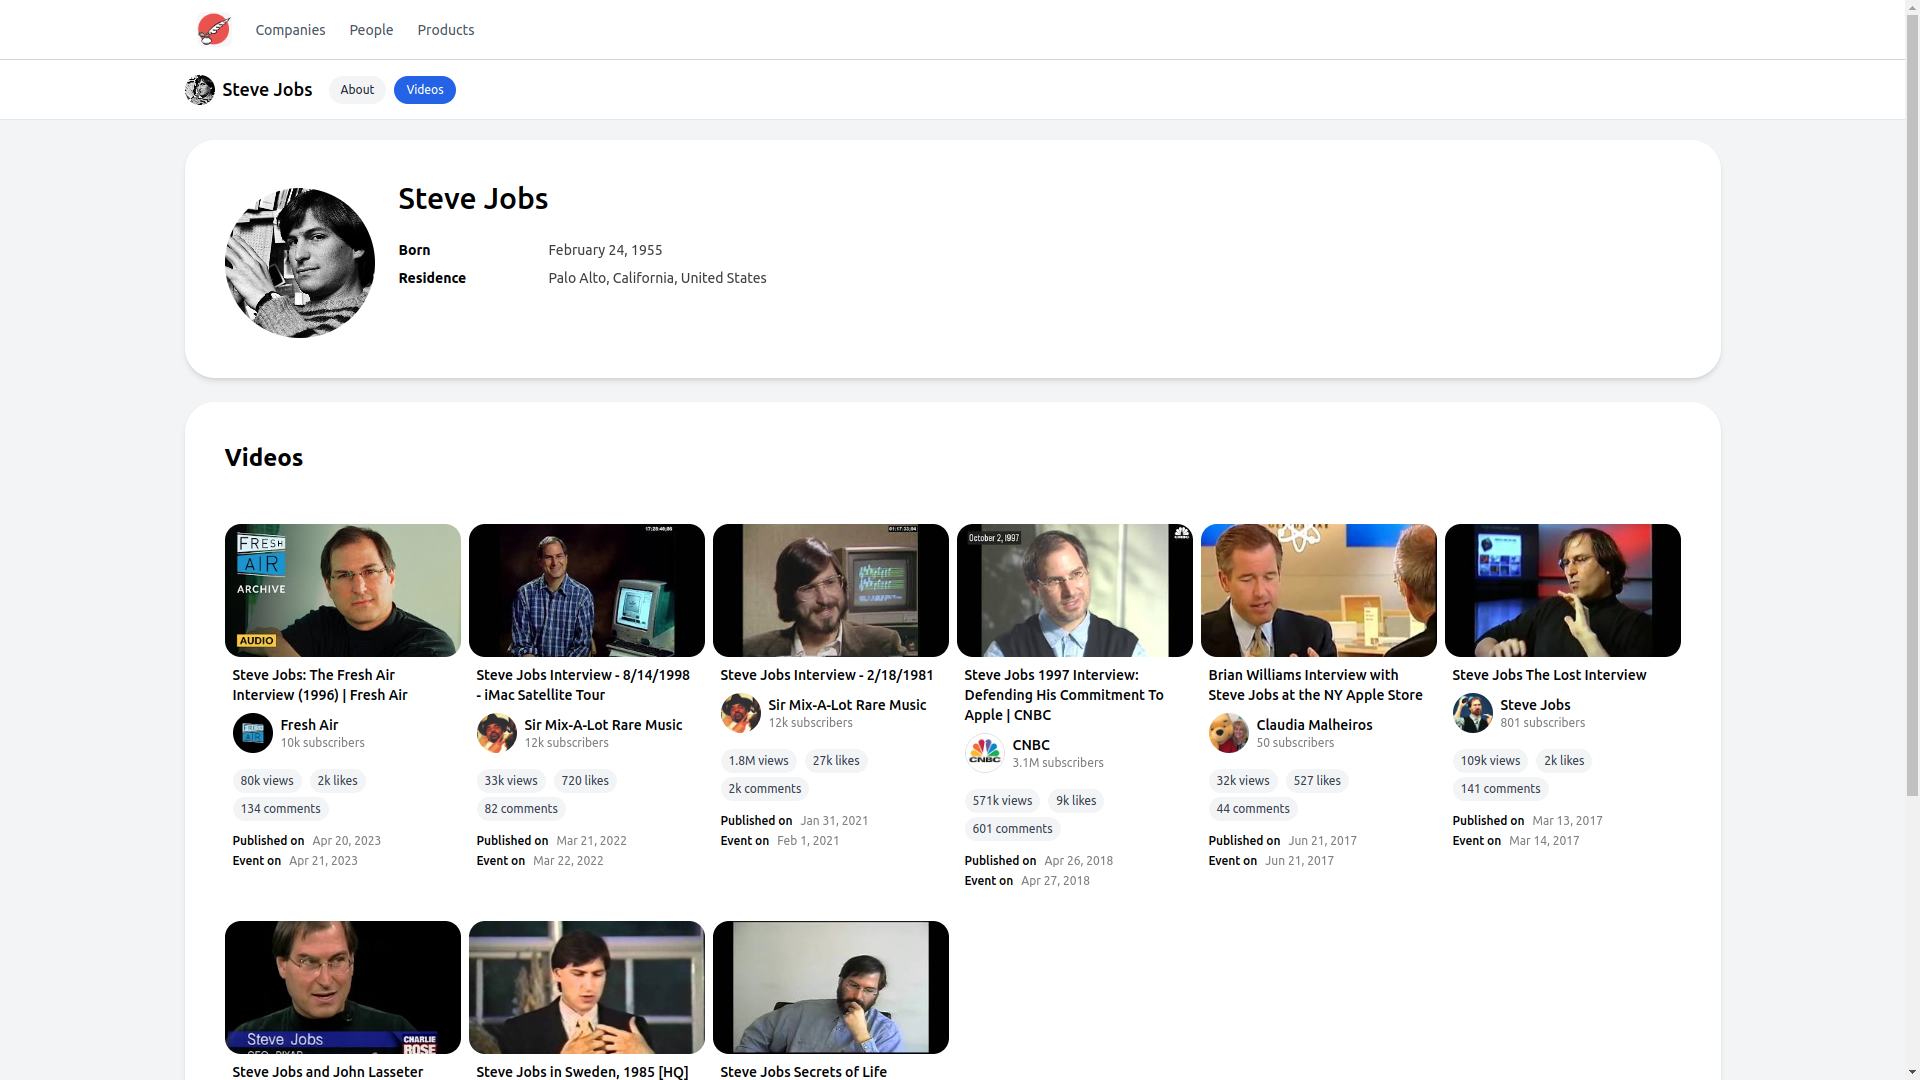Click the Claudia Malheiros channel name

1314,725
